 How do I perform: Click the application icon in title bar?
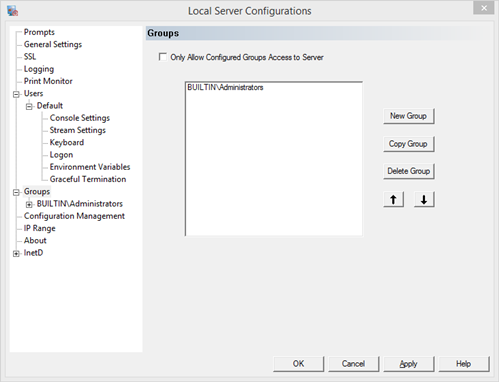click(x=12, y=11)
